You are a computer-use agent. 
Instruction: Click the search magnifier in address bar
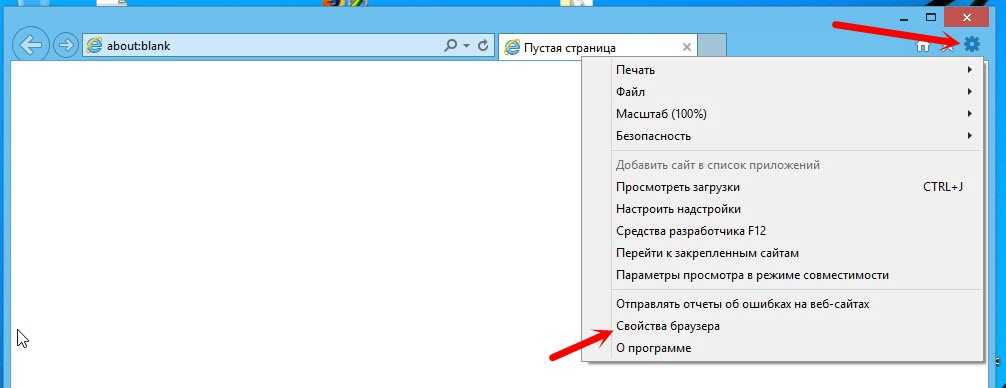click(x=451, y=46)
